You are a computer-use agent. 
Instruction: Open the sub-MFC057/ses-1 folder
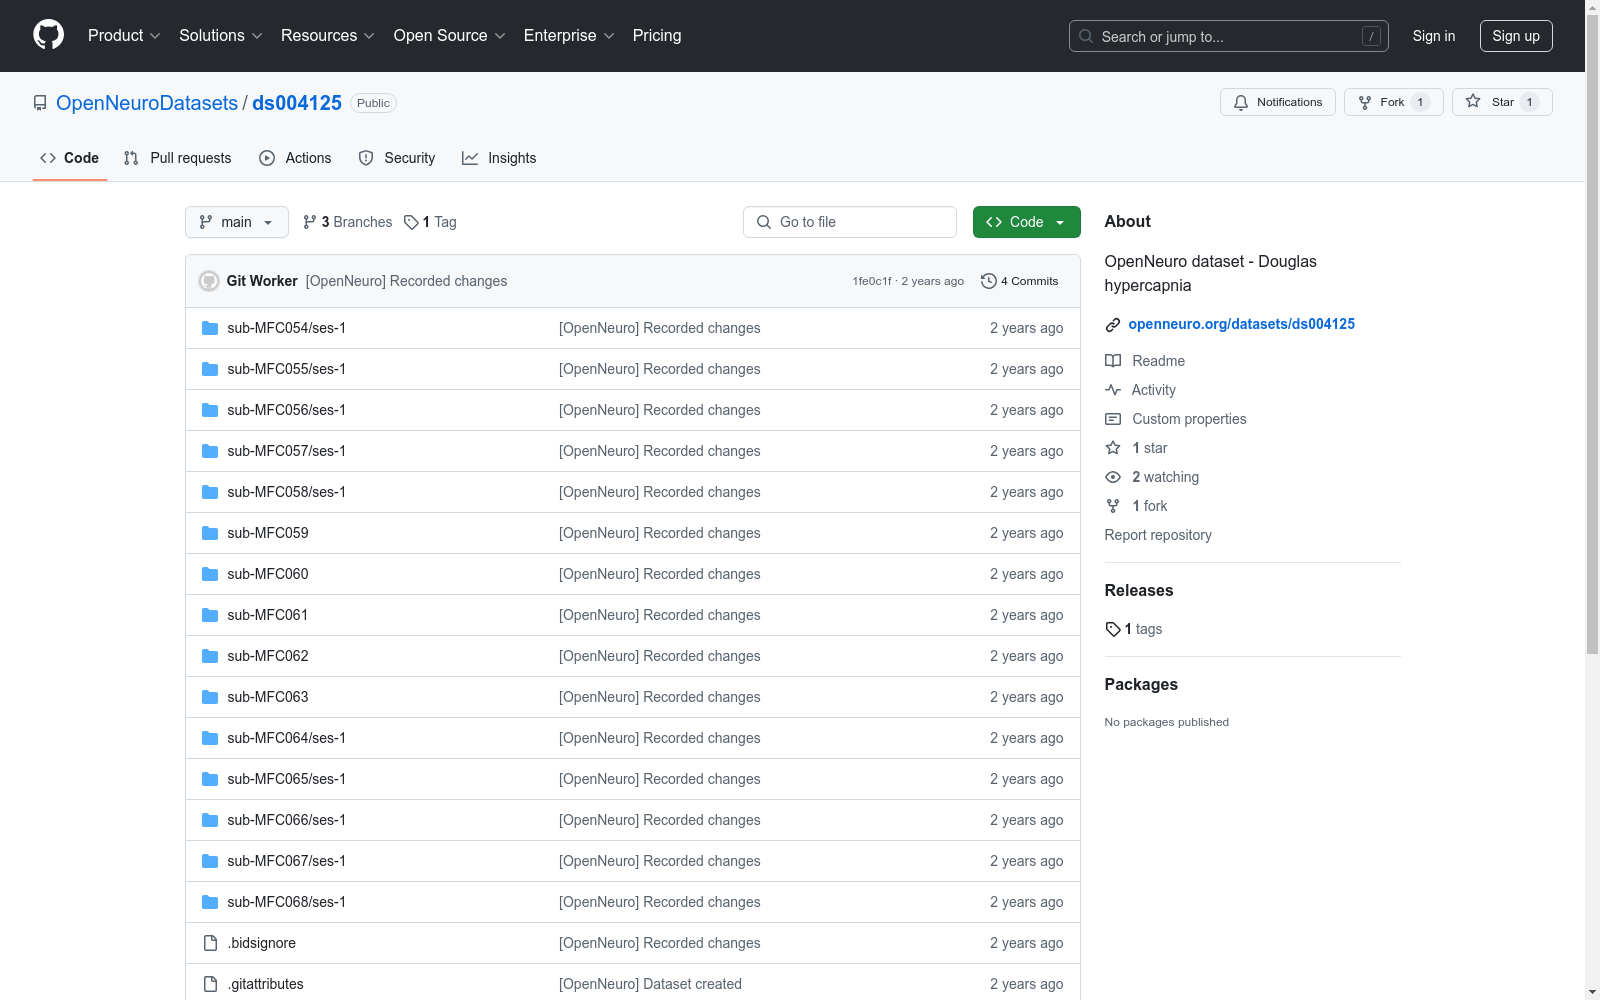click(286, 451)
